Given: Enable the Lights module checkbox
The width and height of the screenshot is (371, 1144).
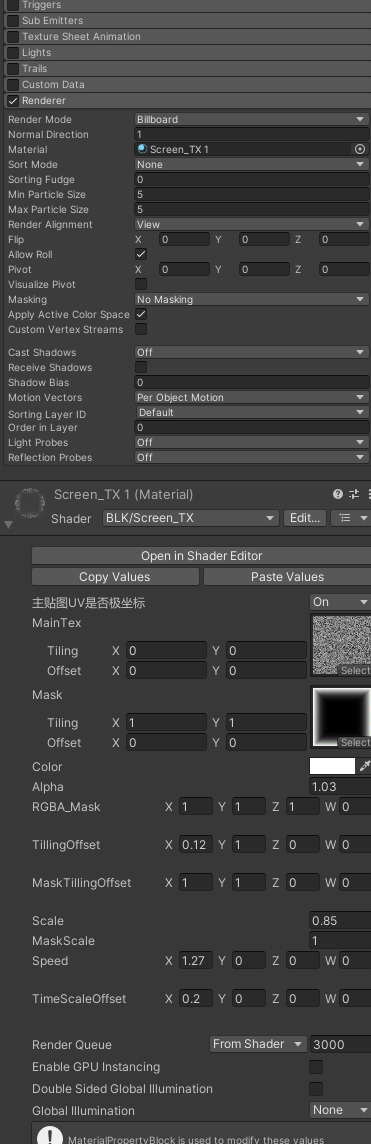Looking at the screenshot, I should tap(13, 53).
